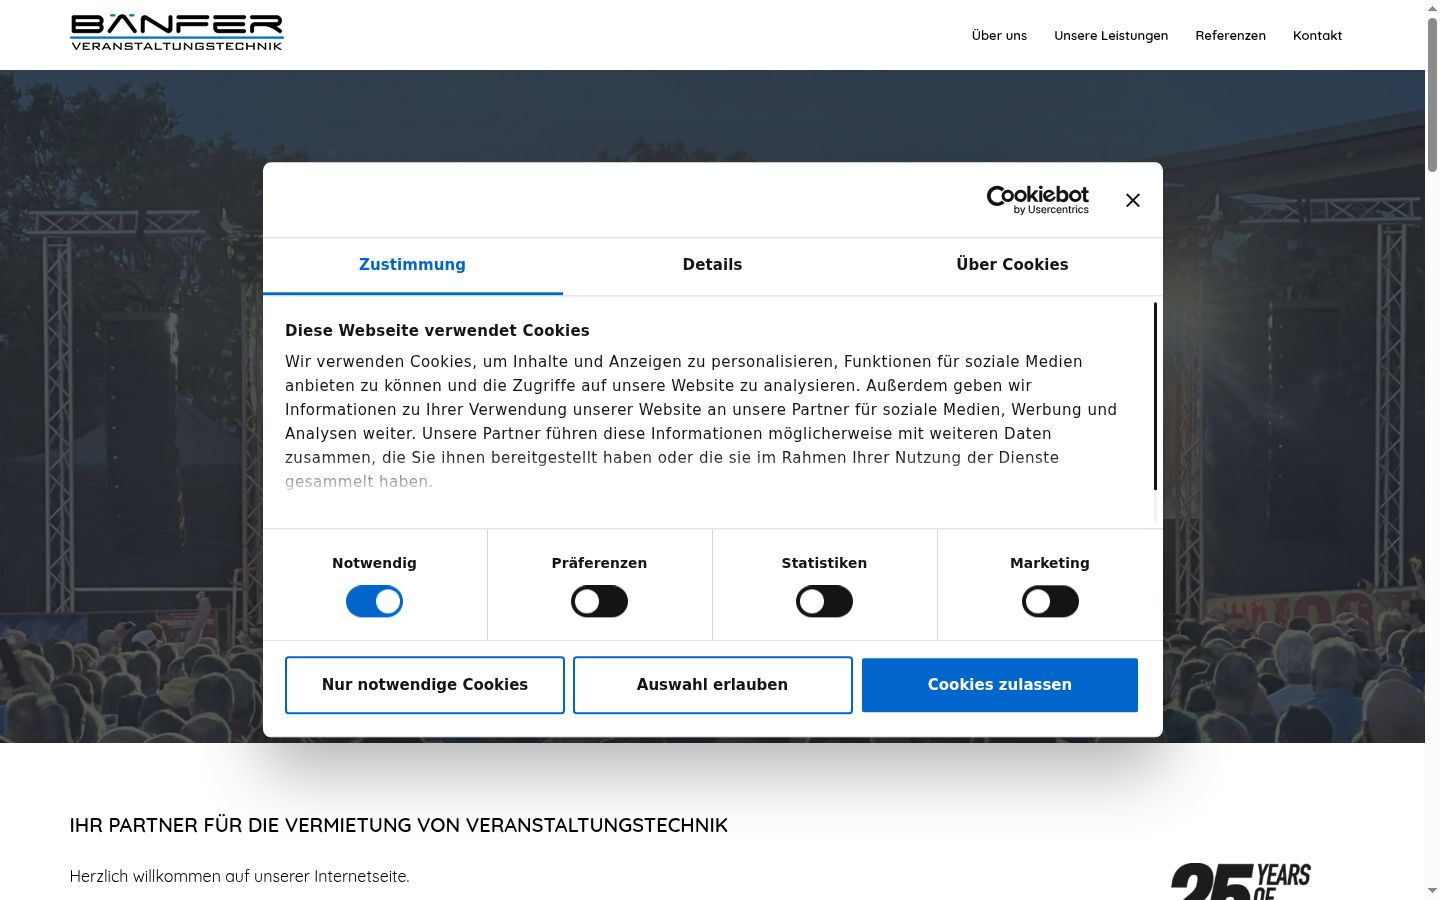Image resolution: width=1440 pixels, height=900 pixels.
Task: Open the Referenzen navigation link
Action: pyautogui.click(x=1230, y=35)
